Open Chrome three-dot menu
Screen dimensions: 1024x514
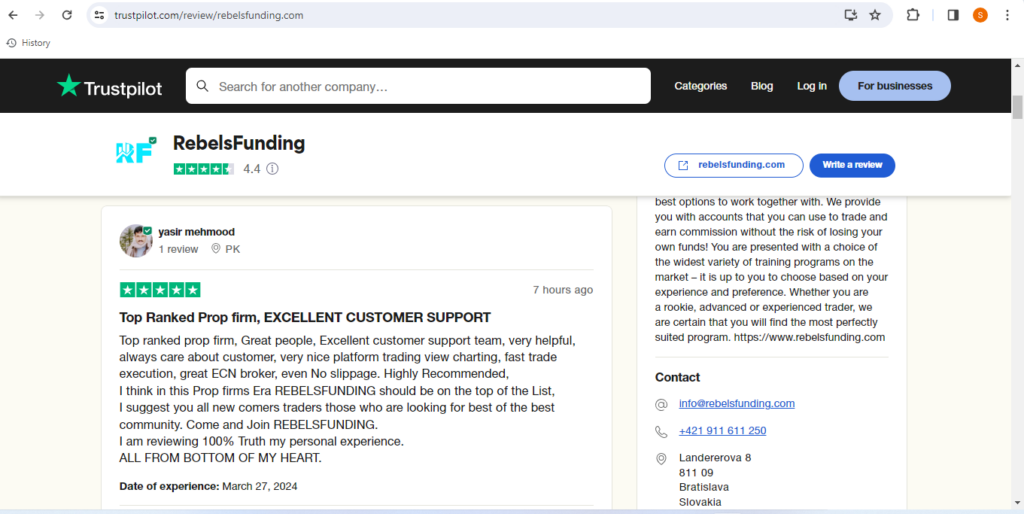(1007, 15)
